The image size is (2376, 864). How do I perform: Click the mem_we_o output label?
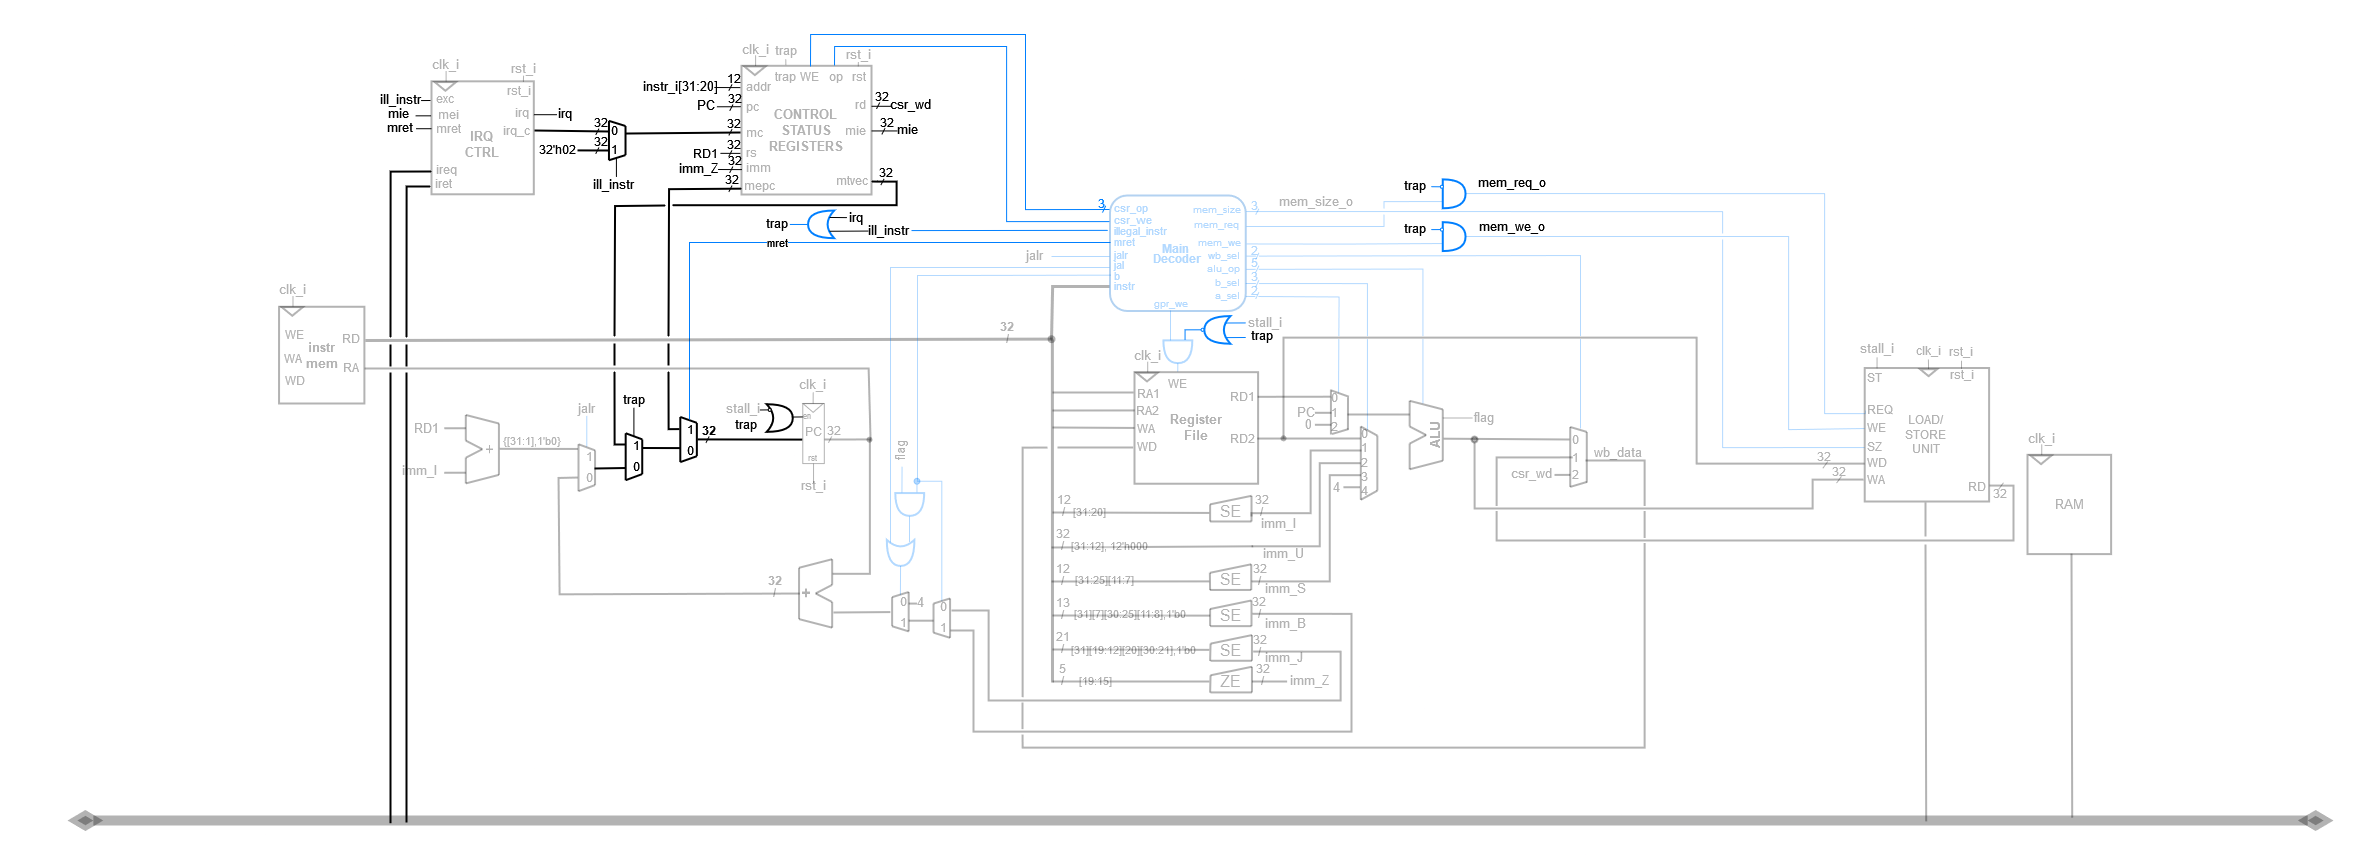pyautogui.click(x=1511, y=227)
